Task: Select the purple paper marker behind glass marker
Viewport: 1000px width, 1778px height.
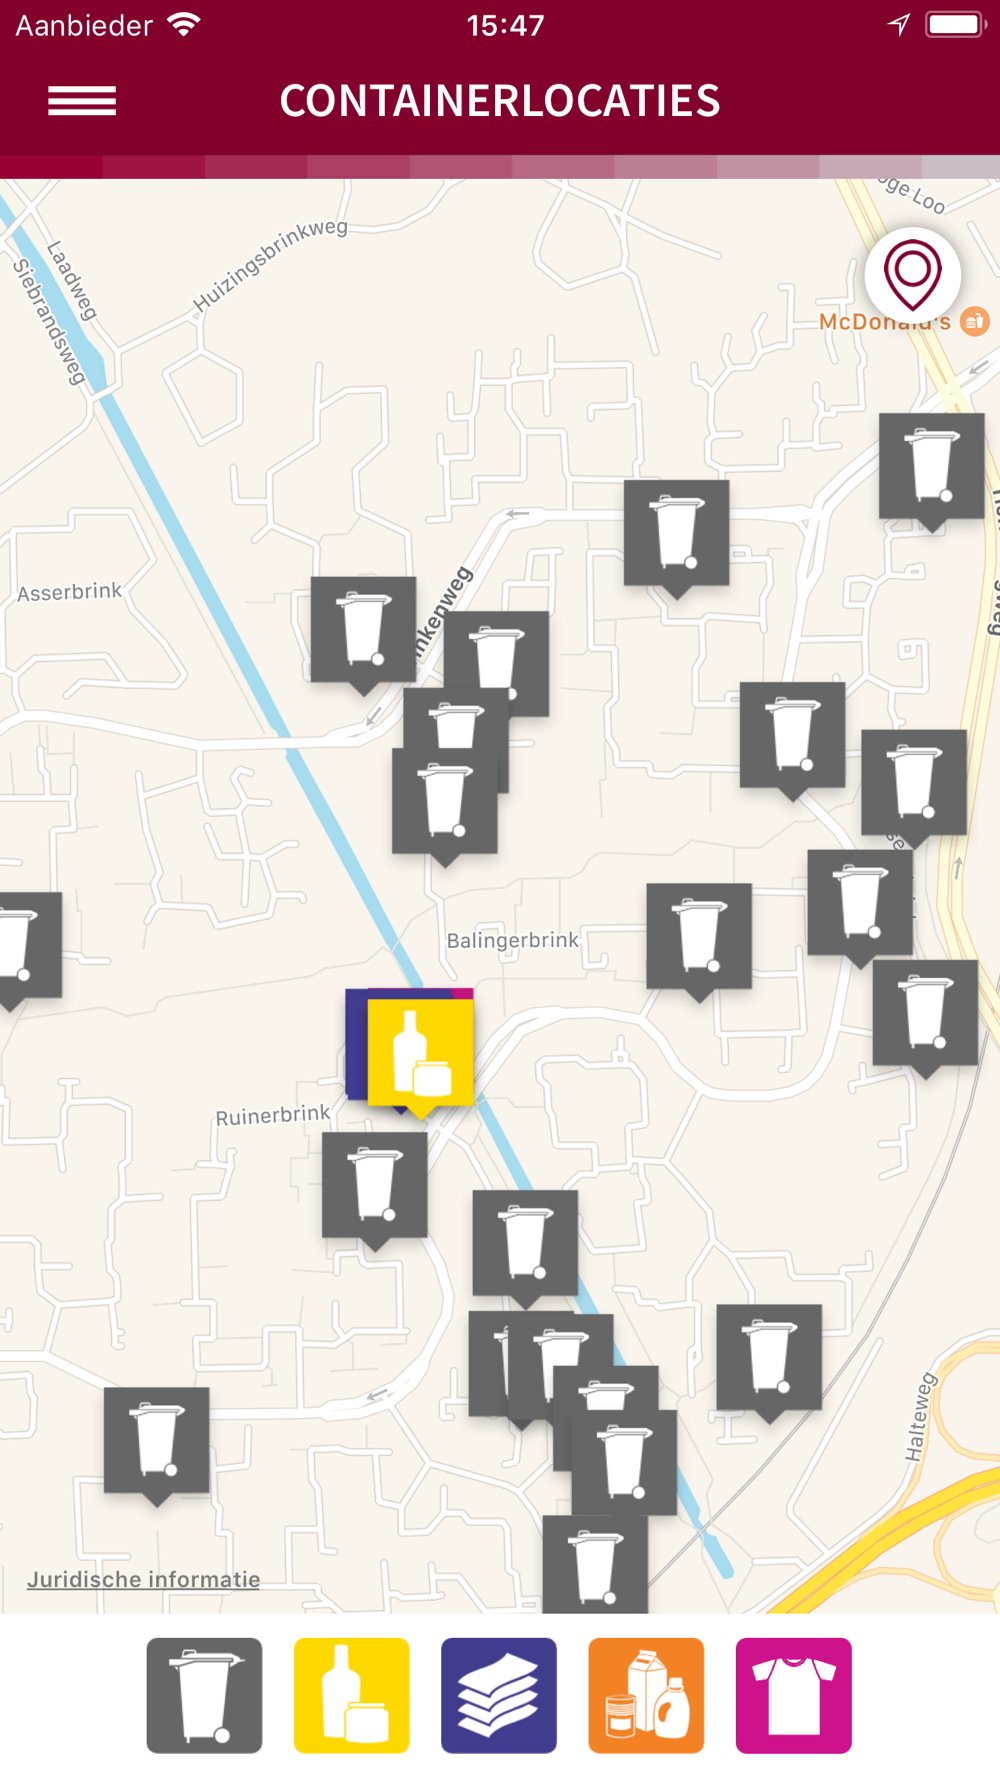Action: 356,1045
